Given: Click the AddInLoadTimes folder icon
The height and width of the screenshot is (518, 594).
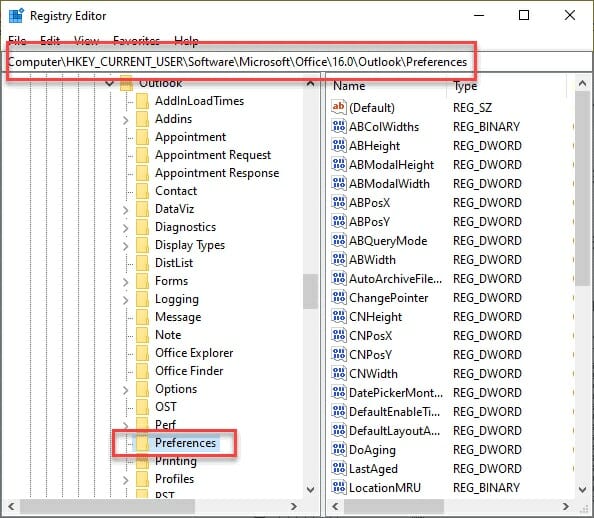Looking at the screenshot, I should point(142,101).
